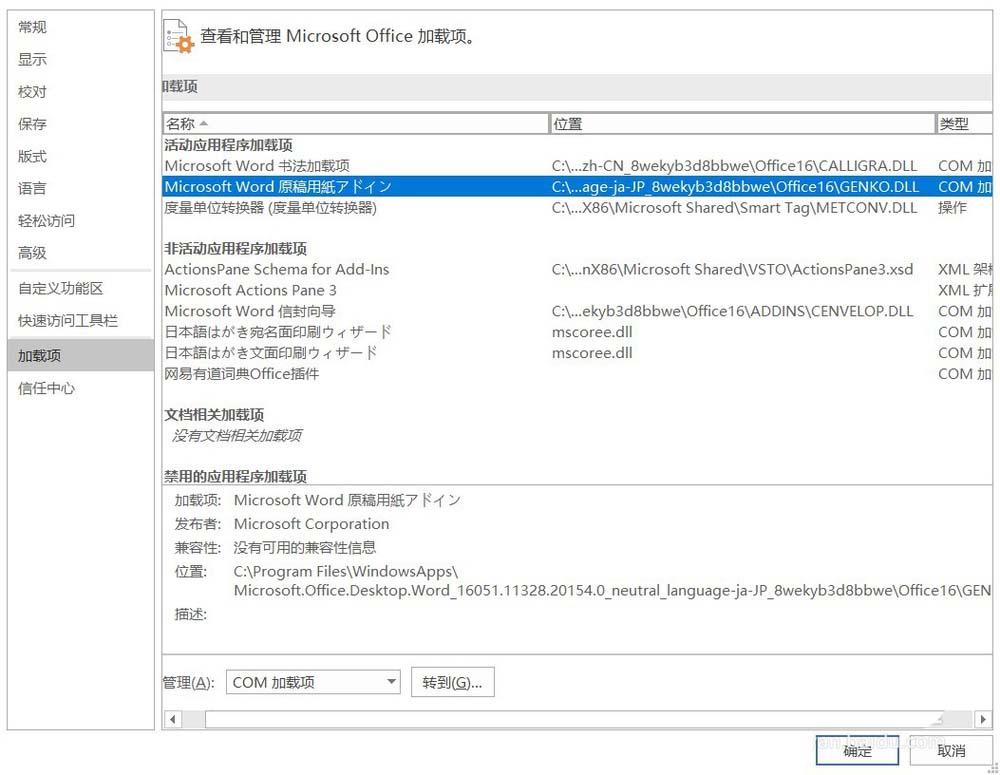Sort by the 位置 column header
This screenshot has height=775, width=1000.
click(x=742, y=124)
